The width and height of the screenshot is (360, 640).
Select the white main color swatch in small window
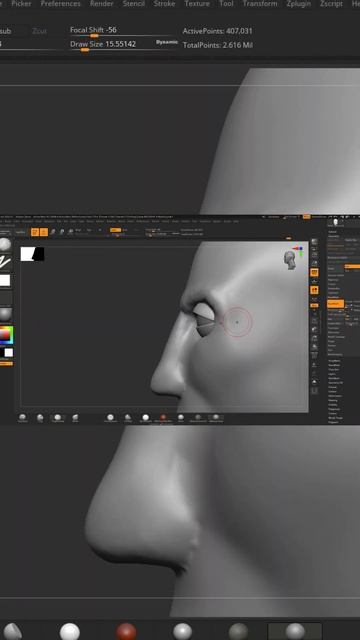[9, 353]
